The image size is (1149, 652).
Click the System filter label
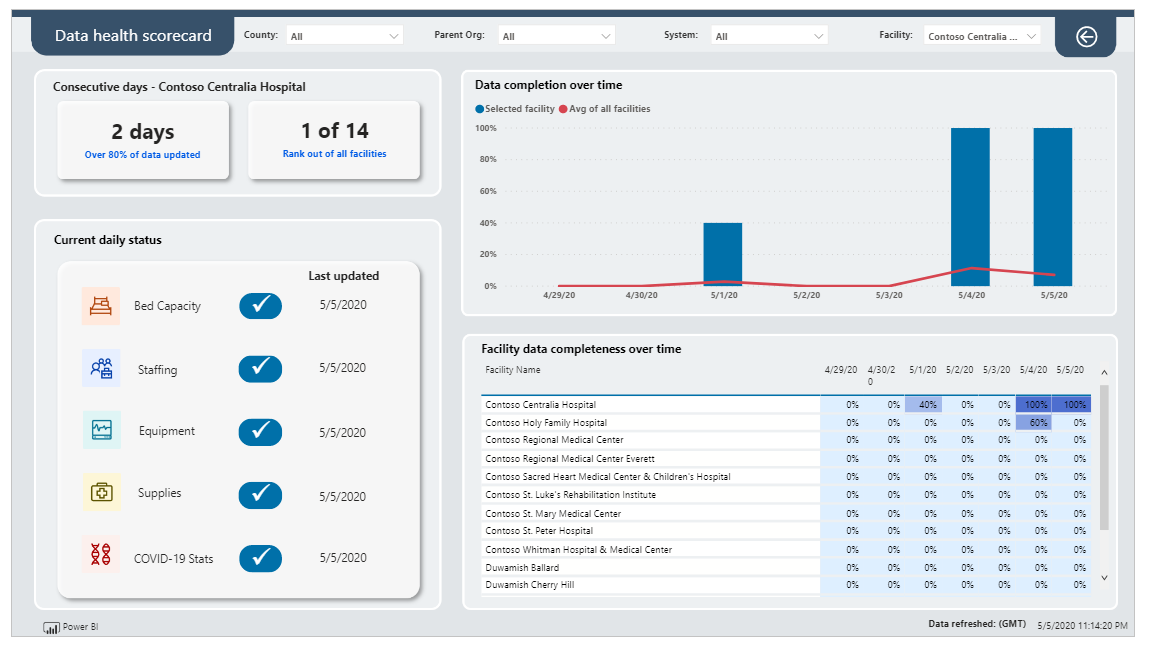pos(682,34)
